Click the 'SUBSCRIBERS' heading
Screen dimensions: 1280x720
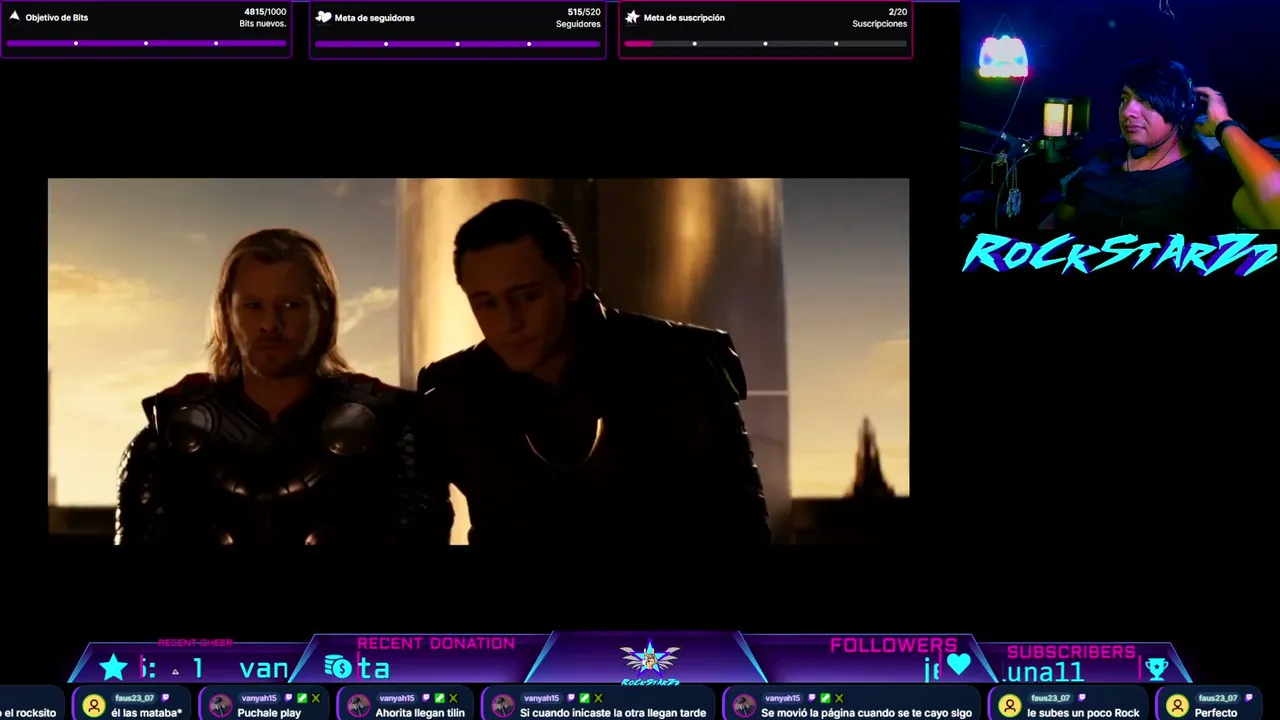pos(1071,652)
